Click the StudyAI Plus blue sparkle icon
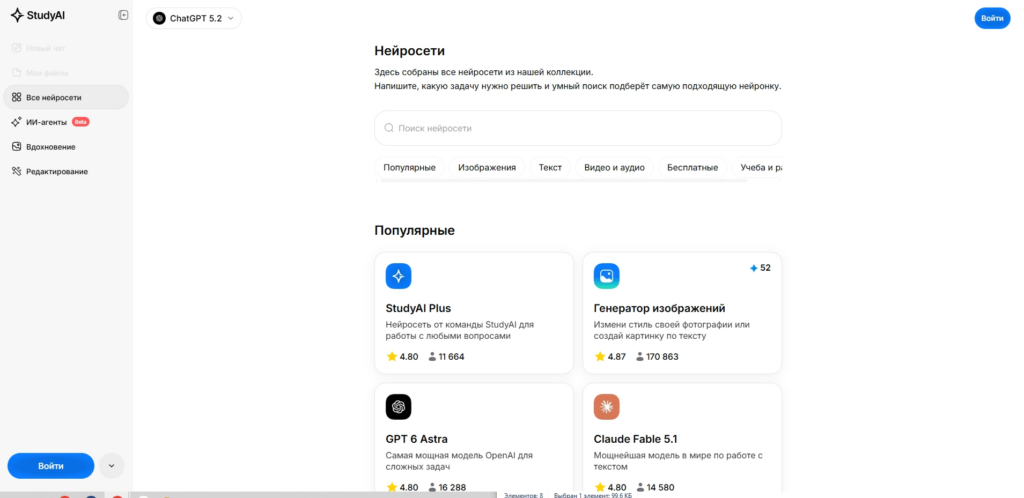 pos(398,276)
